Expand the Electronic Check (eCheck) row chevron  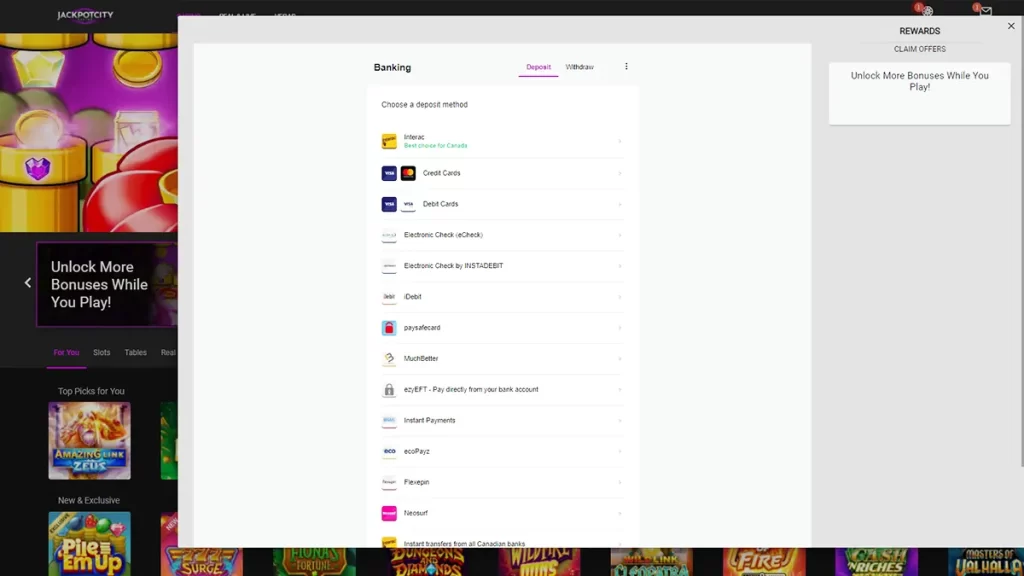tap(620, 235)
